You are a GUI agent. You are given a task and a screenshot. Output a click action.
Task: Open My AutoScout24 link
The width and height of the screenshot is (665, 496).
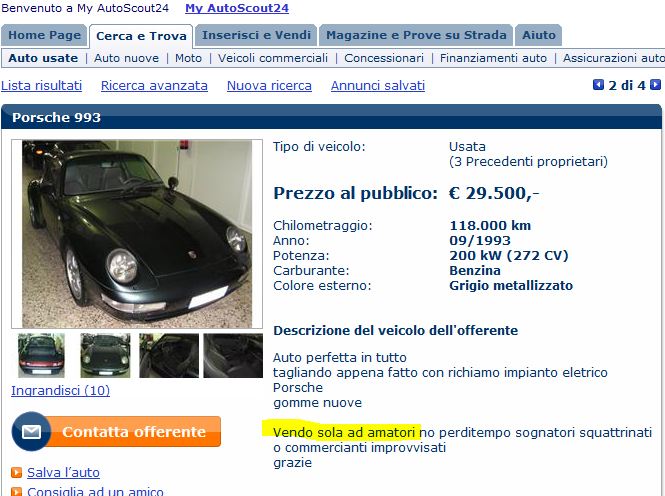[237, 8]
